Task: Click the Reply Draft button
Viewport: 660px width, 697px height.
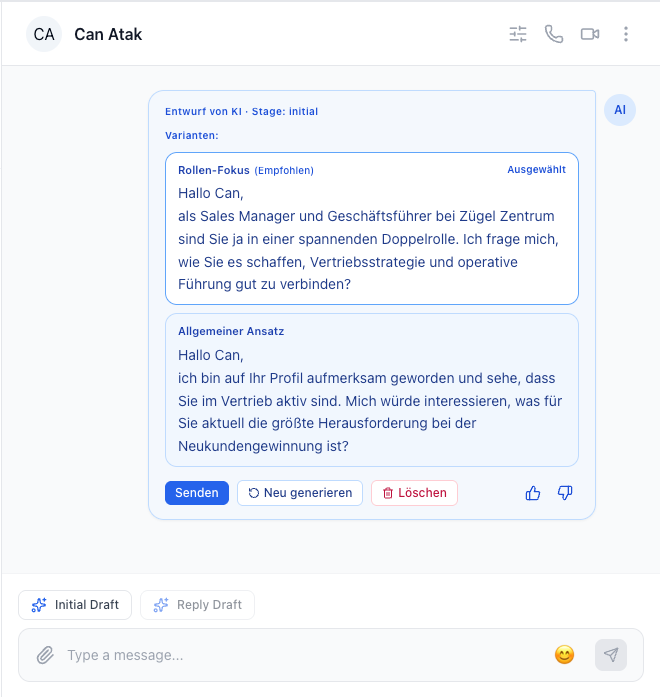Action: 197,605
